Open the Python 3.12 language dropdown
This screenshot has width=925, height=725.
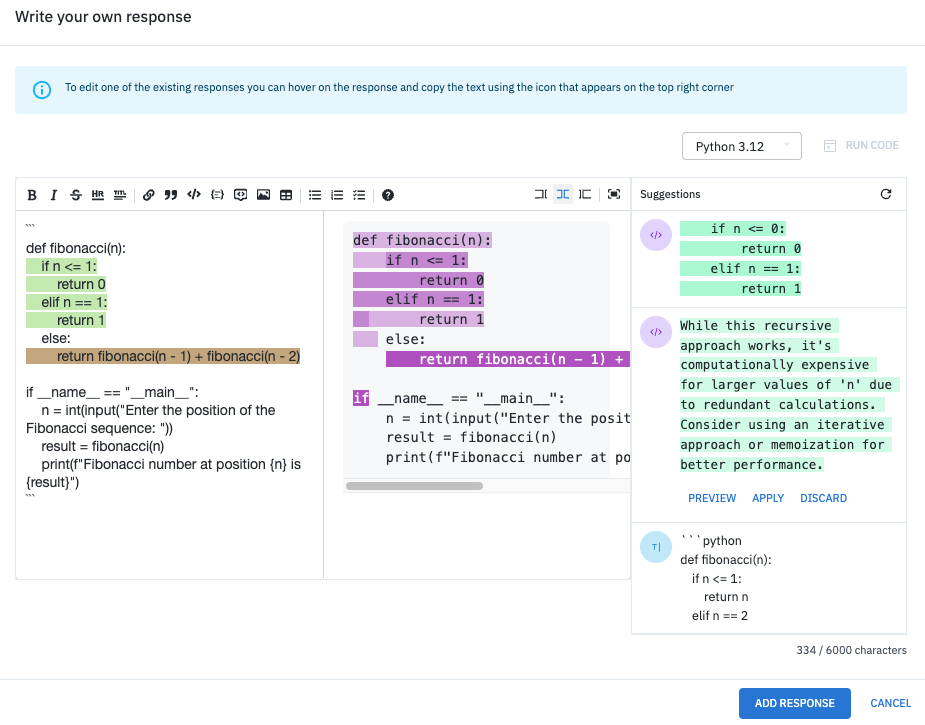click(x=742, y=146)
